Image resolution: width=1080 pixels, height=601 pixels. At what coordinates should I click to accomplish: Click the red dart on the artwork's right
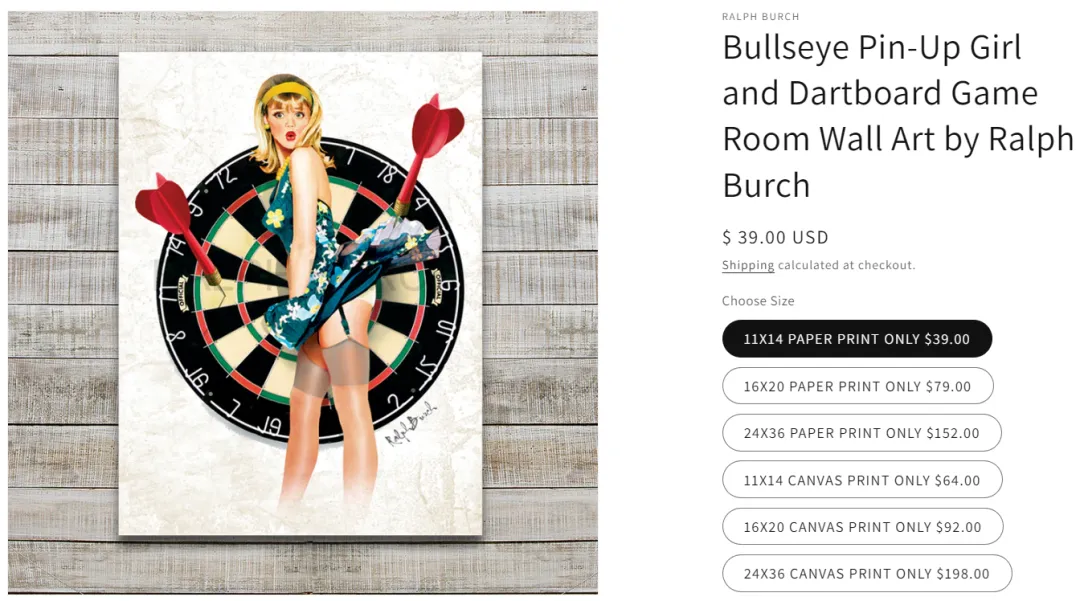tap(427, 151)
